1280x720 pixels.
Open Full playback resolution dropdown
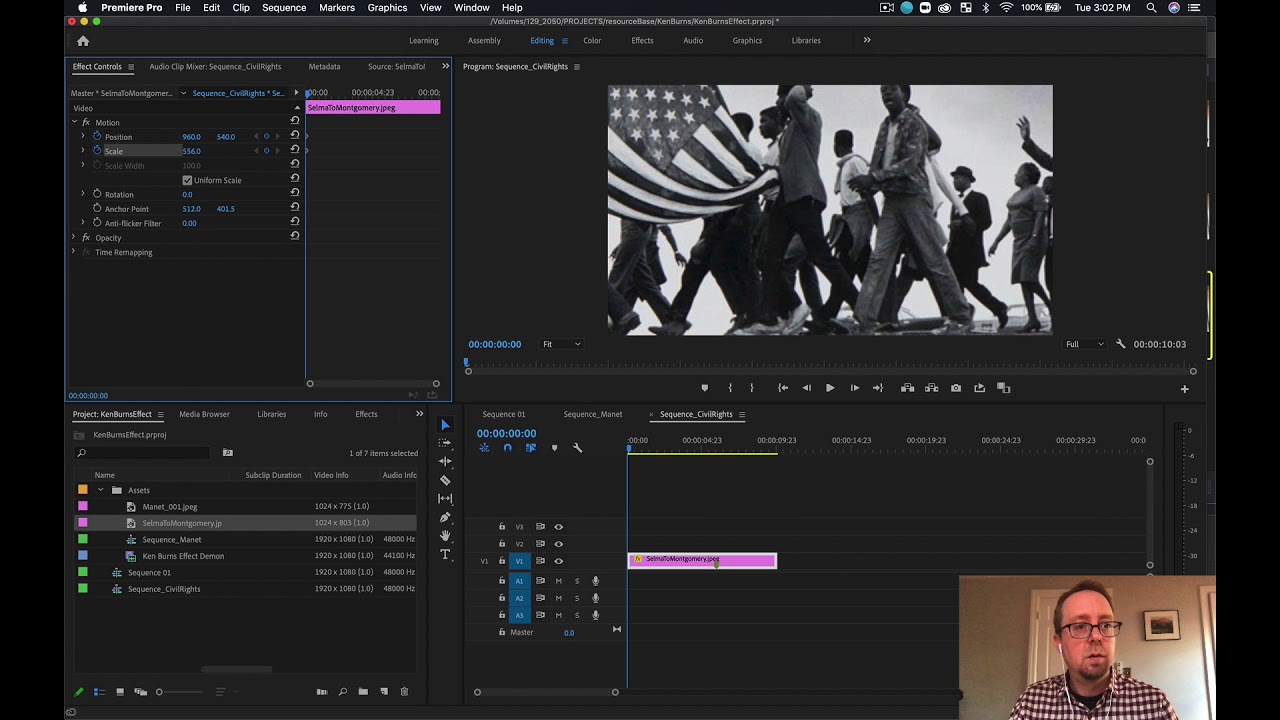[x=1084, y=344]
